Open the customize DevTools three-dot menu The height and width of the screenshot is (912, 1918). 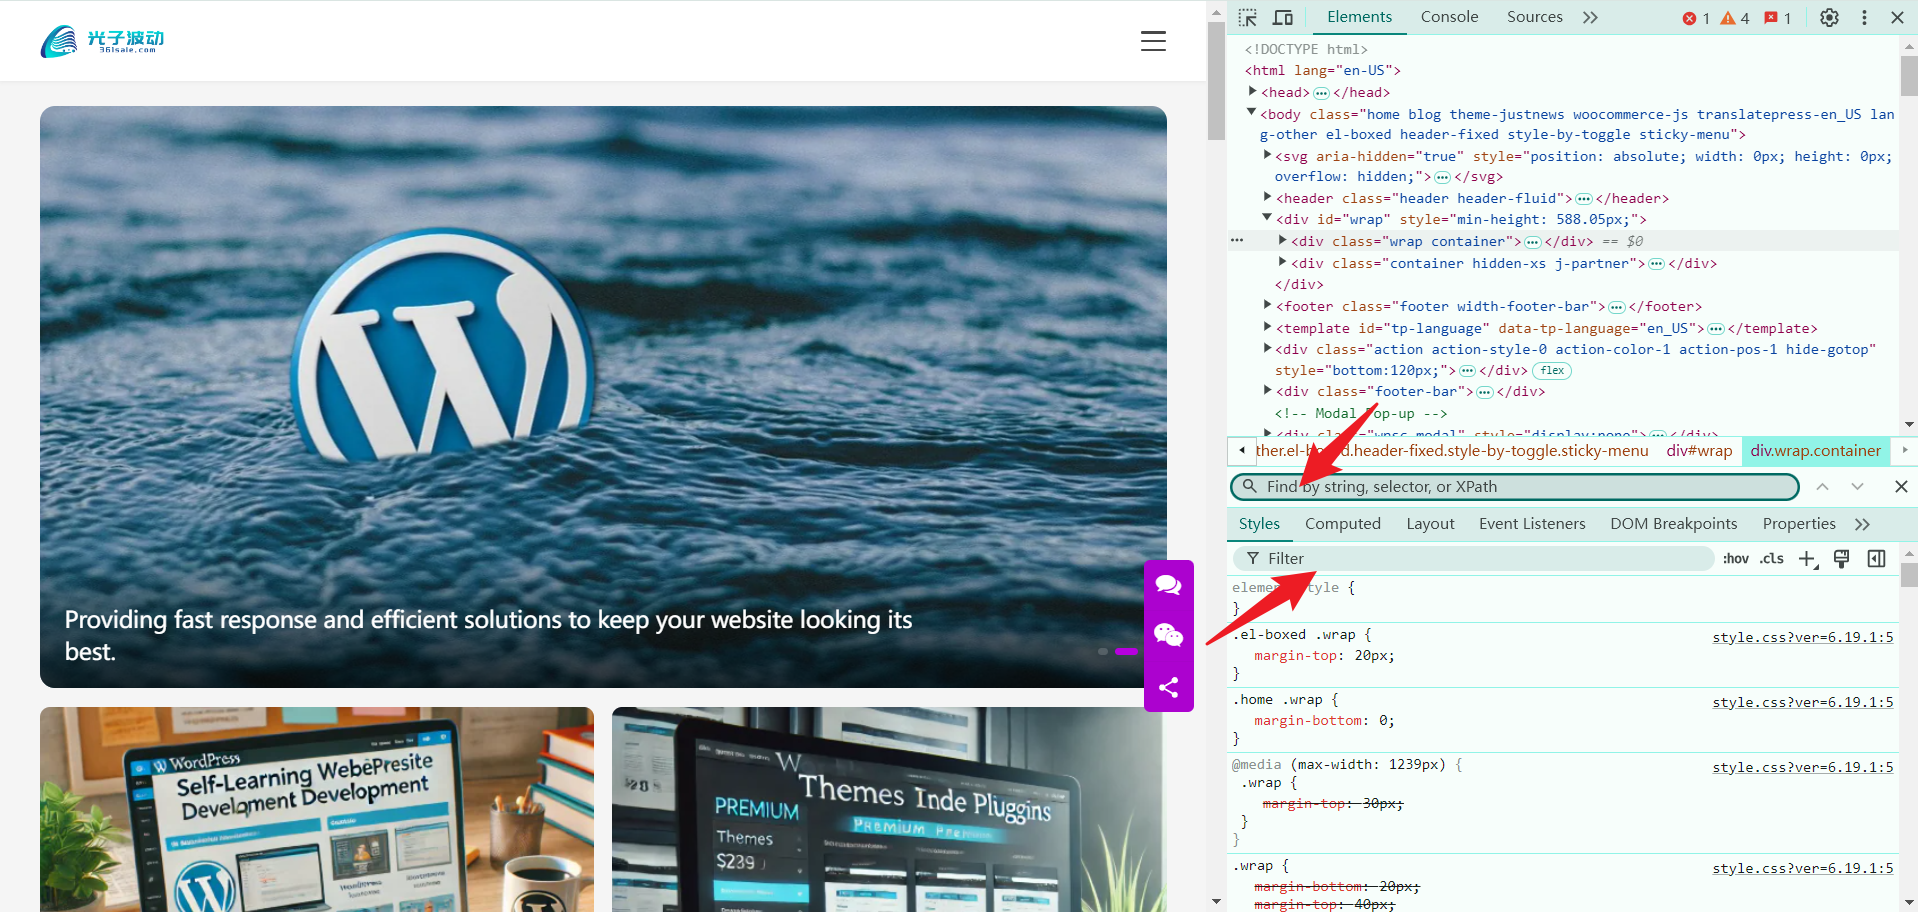pos(1862,17)
